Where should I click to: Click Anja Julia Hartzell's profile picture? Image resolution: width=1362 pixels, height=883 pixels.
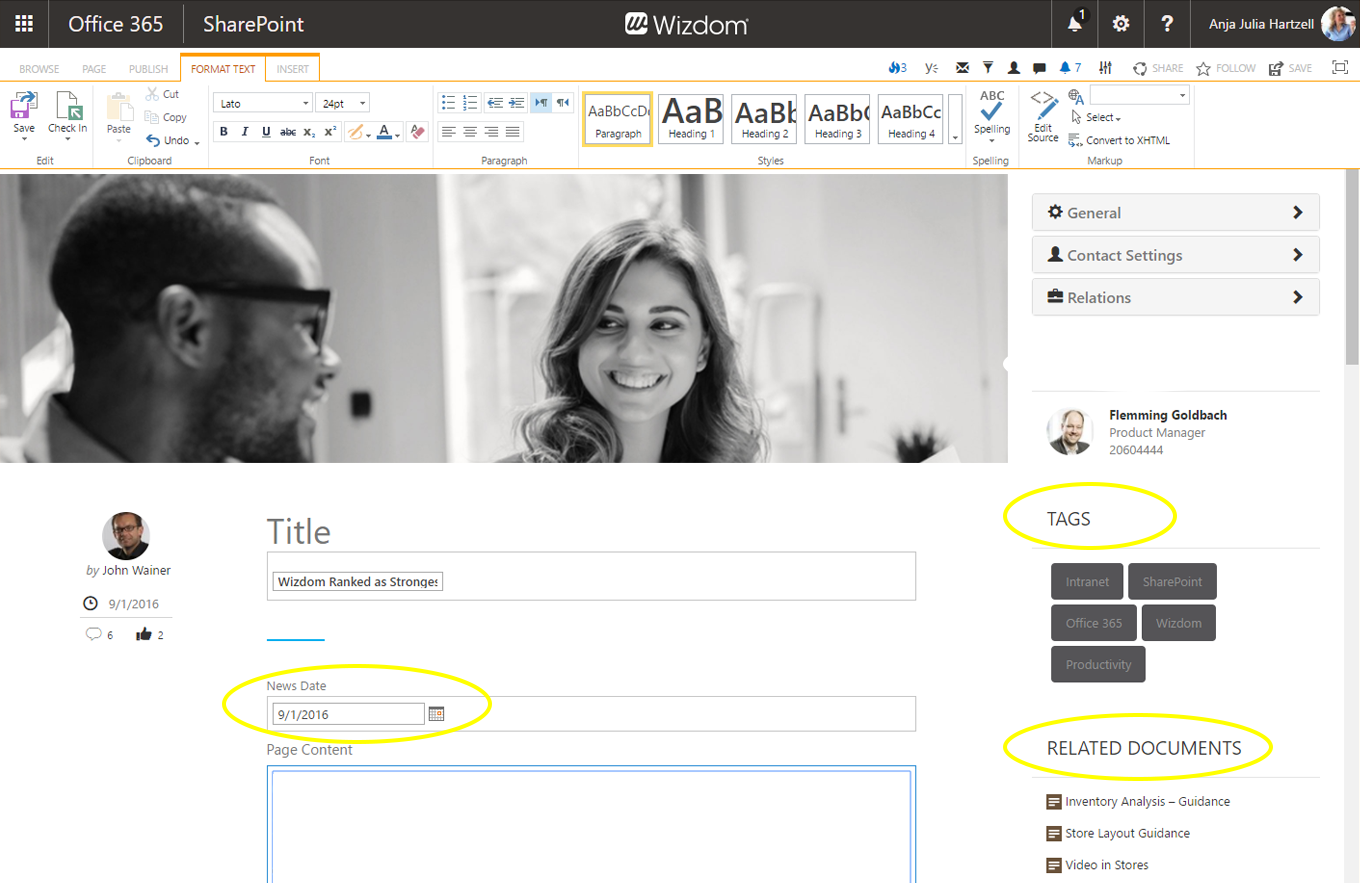click(x=1337, y=24)
